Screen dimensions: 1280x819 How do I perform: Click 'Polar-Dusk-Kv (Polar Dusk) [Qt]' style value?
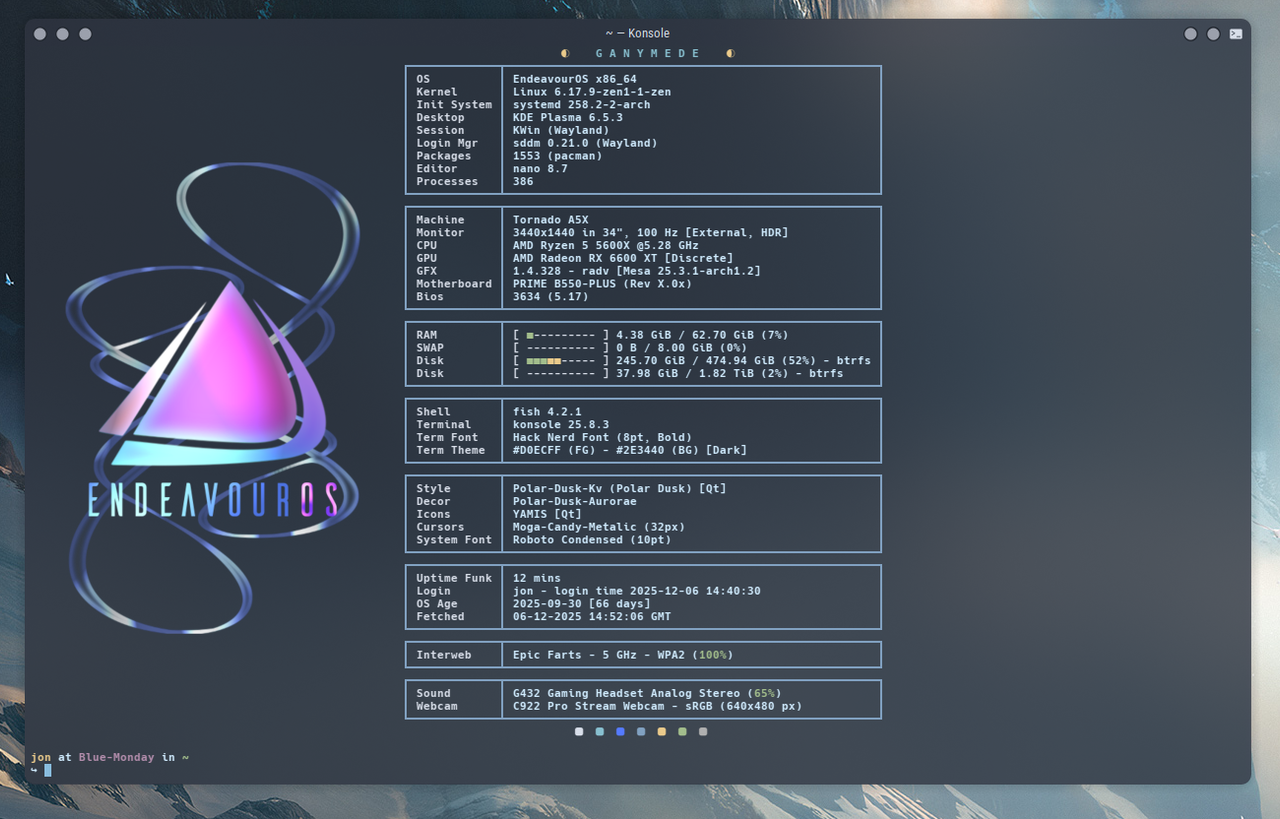point(620,489)
